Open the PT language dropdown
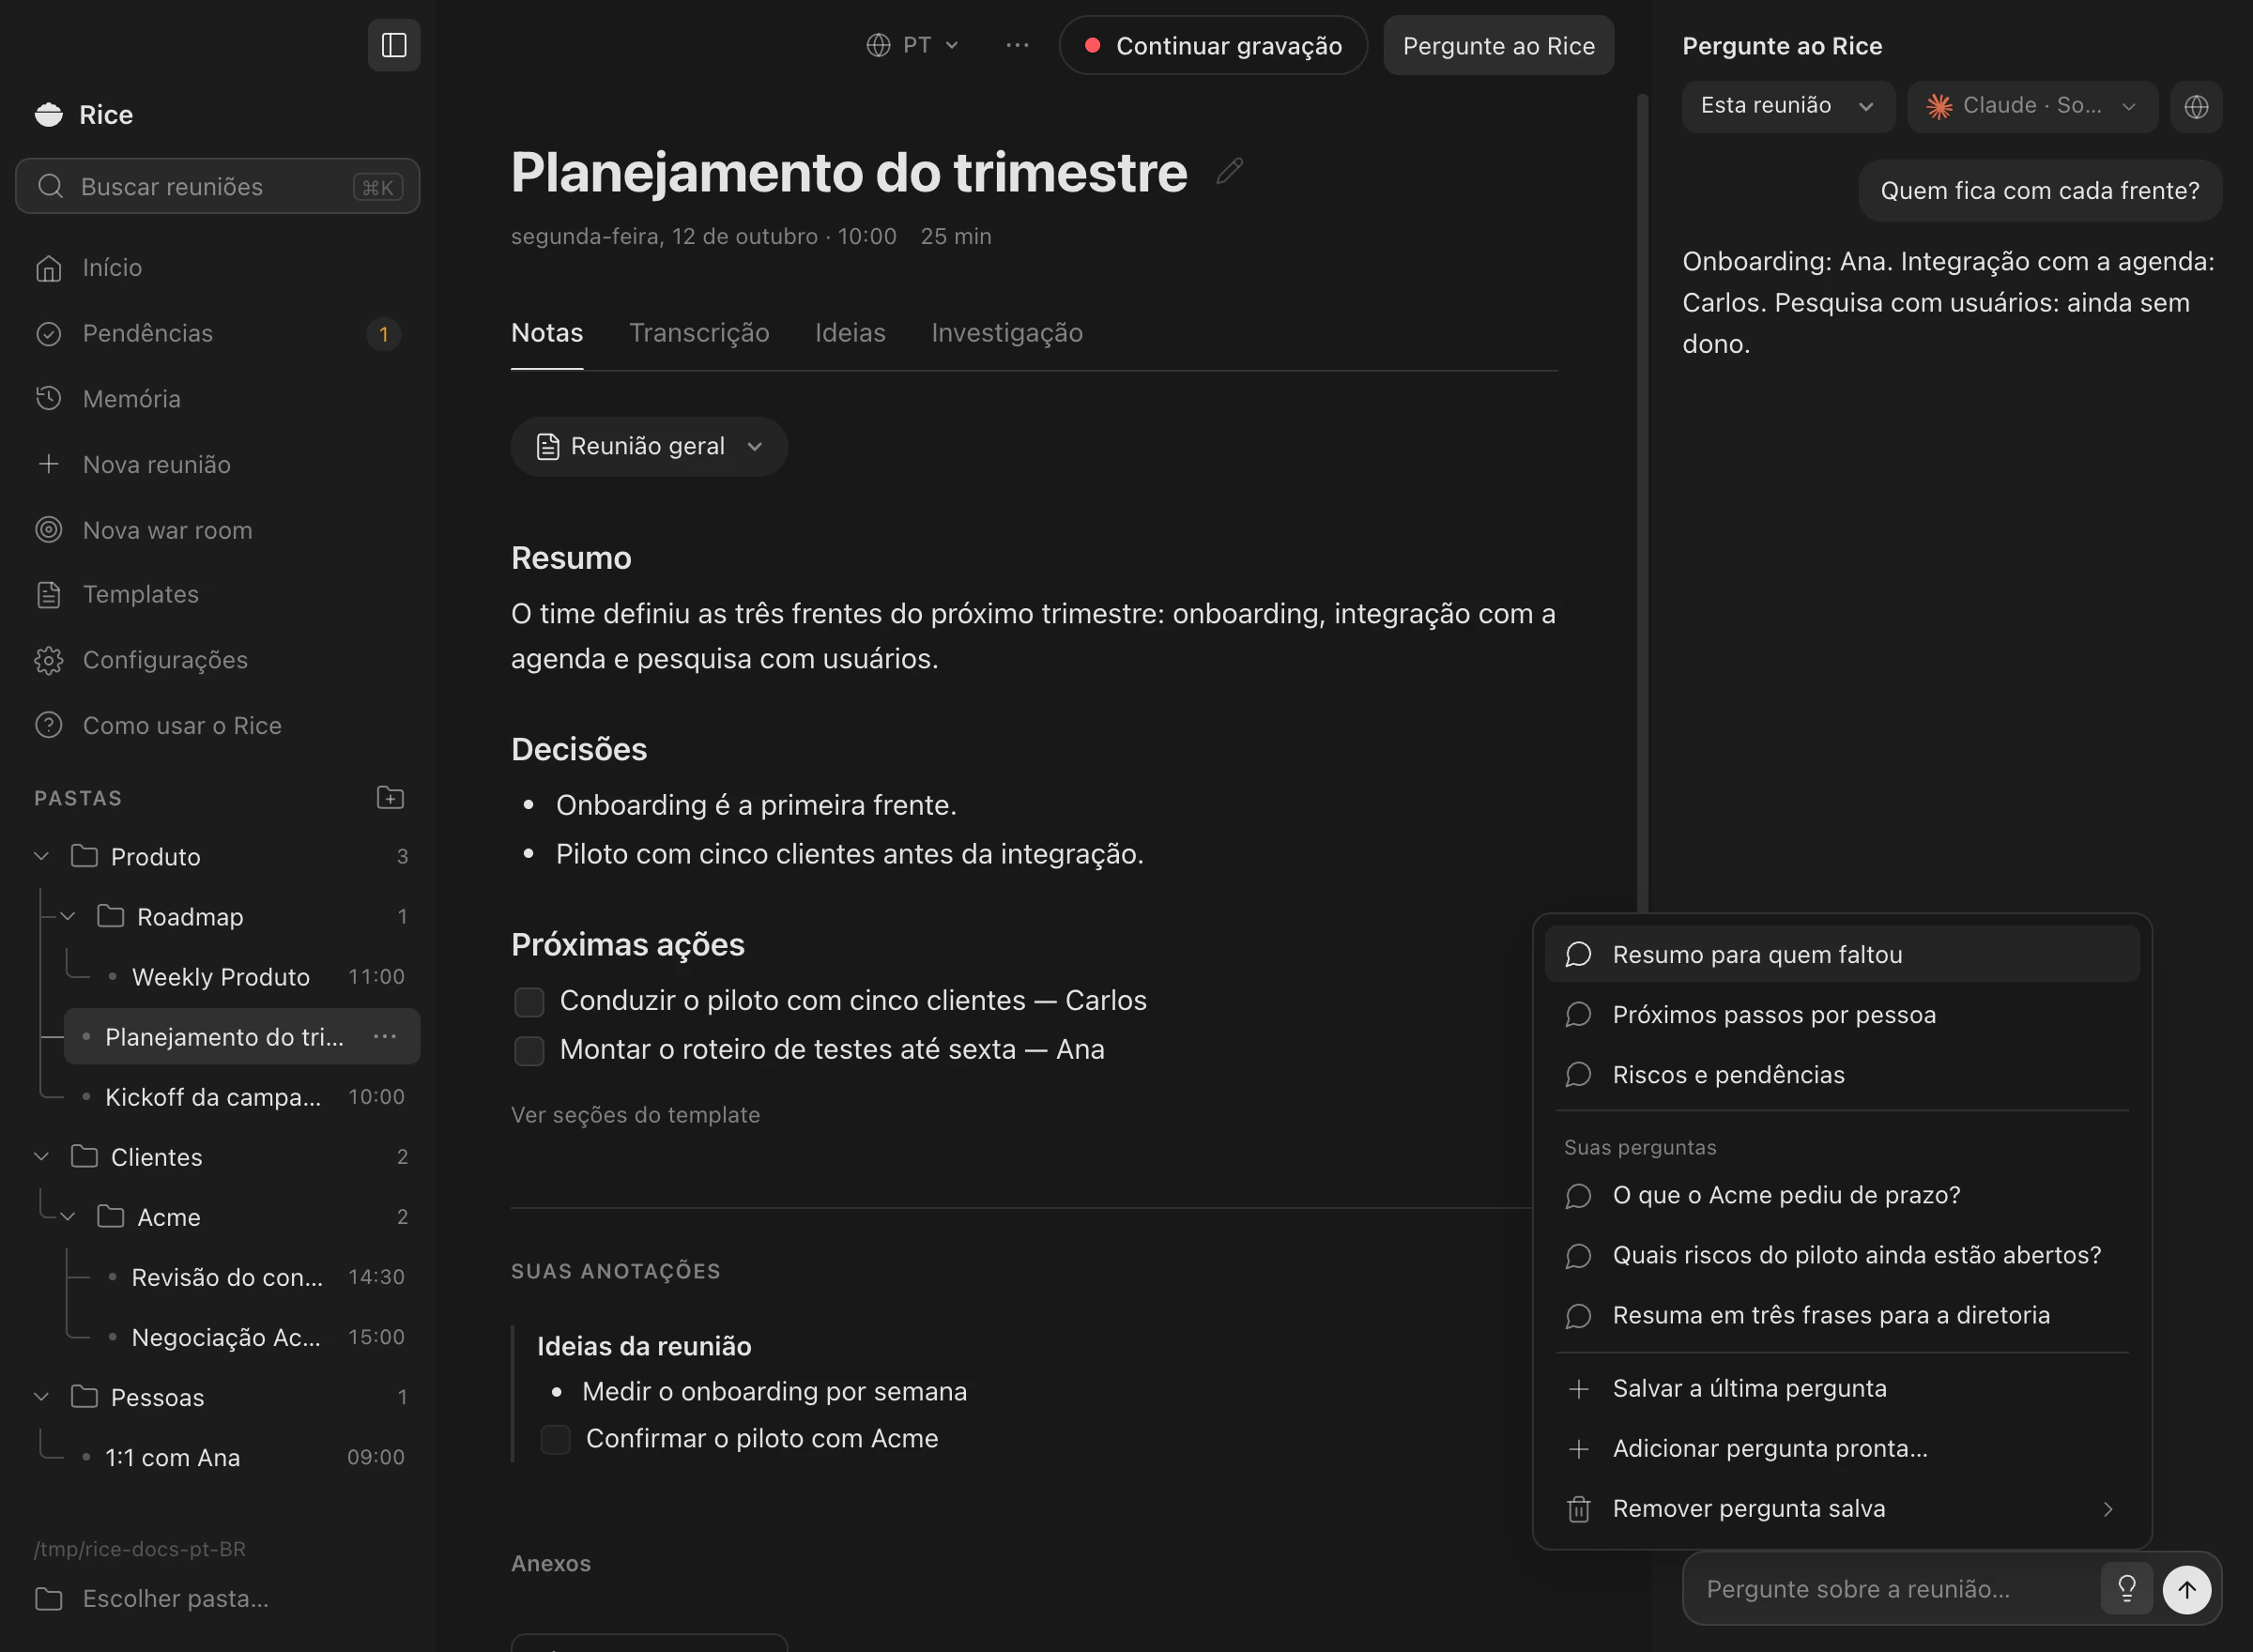2253x1652 pixels. point(912,45)
